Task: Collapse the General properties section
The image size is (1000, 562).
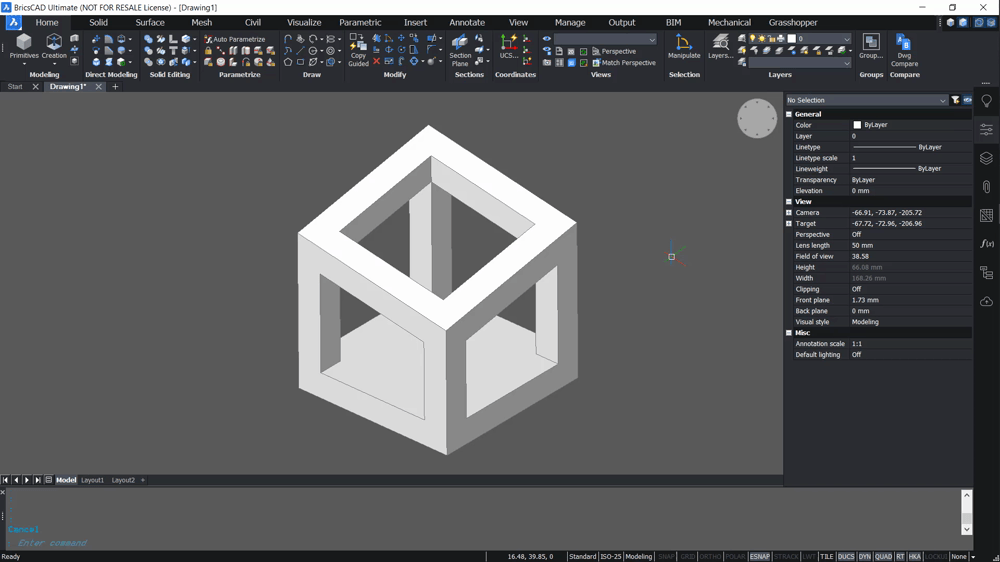Action: pyautogui.click(x=789, y=114)
